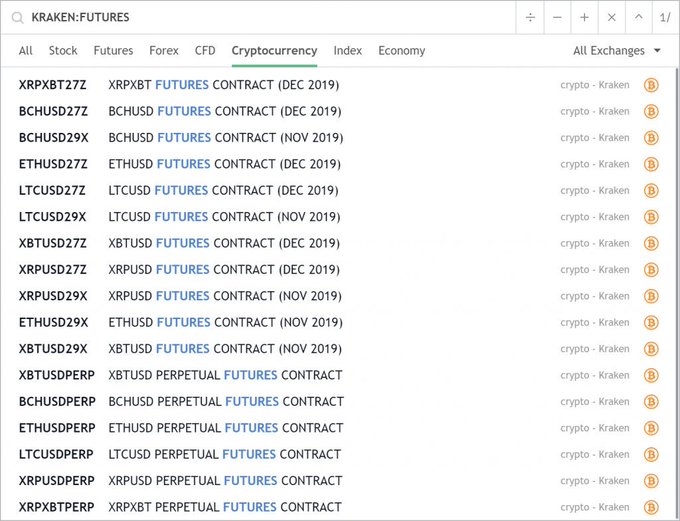Click Bitcoin icon in XRPXBT27Z row

pos(651,85)
